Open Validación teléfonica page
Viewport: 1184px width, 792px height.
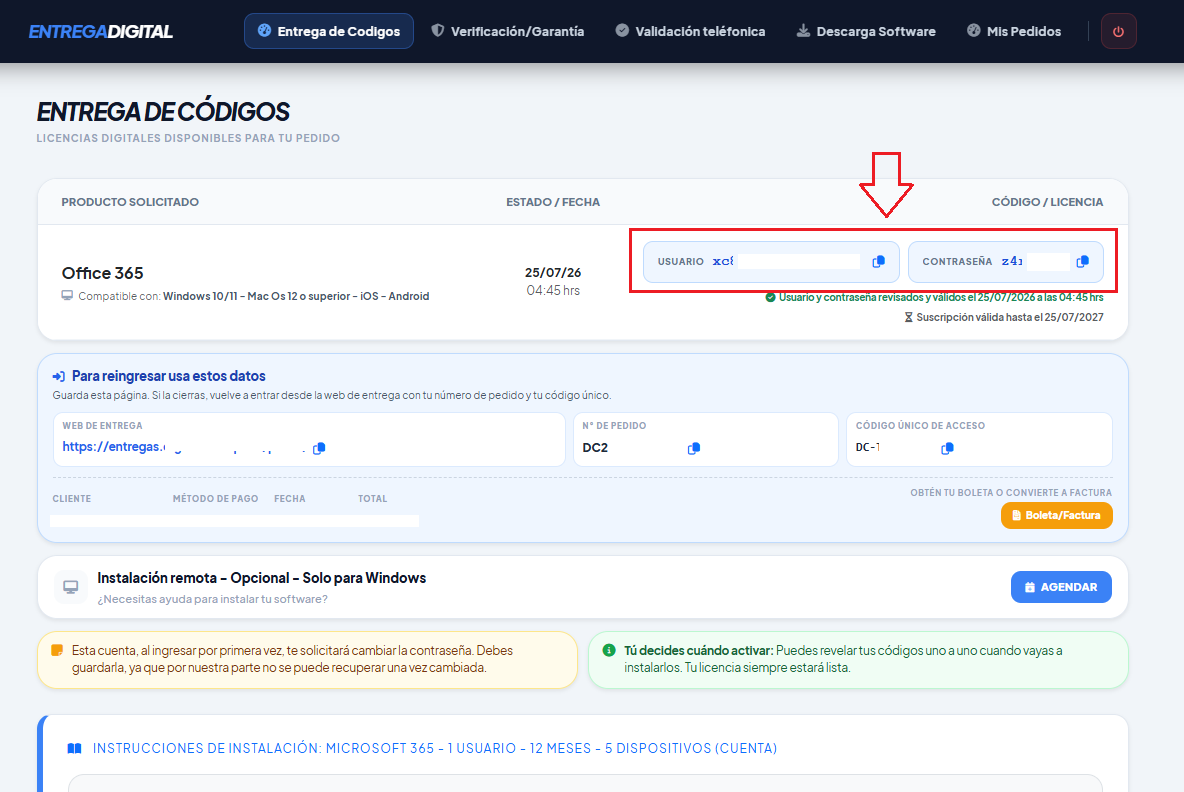coord(690,31)
